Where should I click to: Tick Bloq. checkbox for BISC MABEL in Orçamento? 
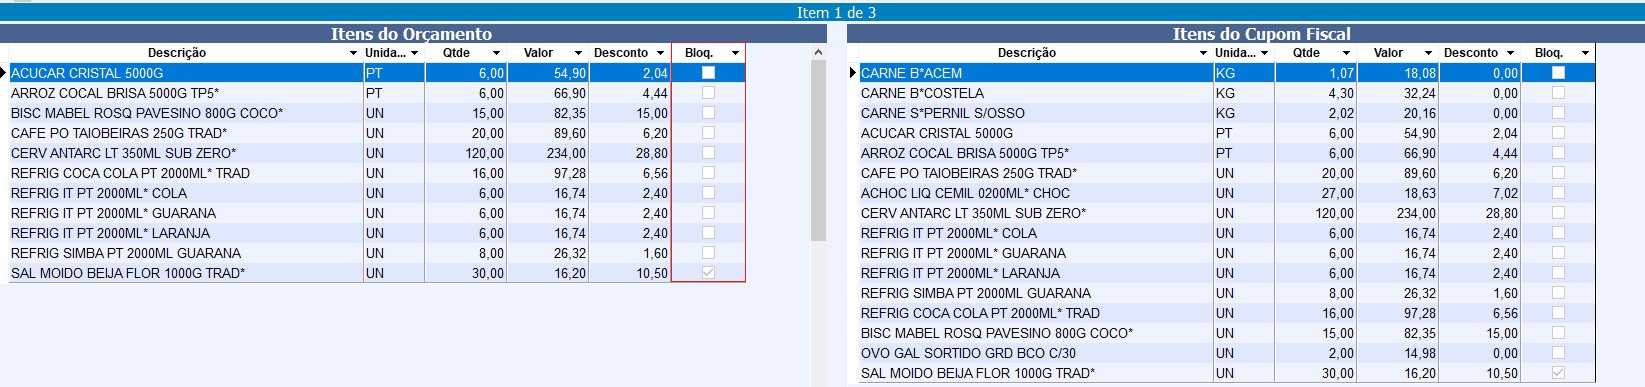(x=708, y=113)
